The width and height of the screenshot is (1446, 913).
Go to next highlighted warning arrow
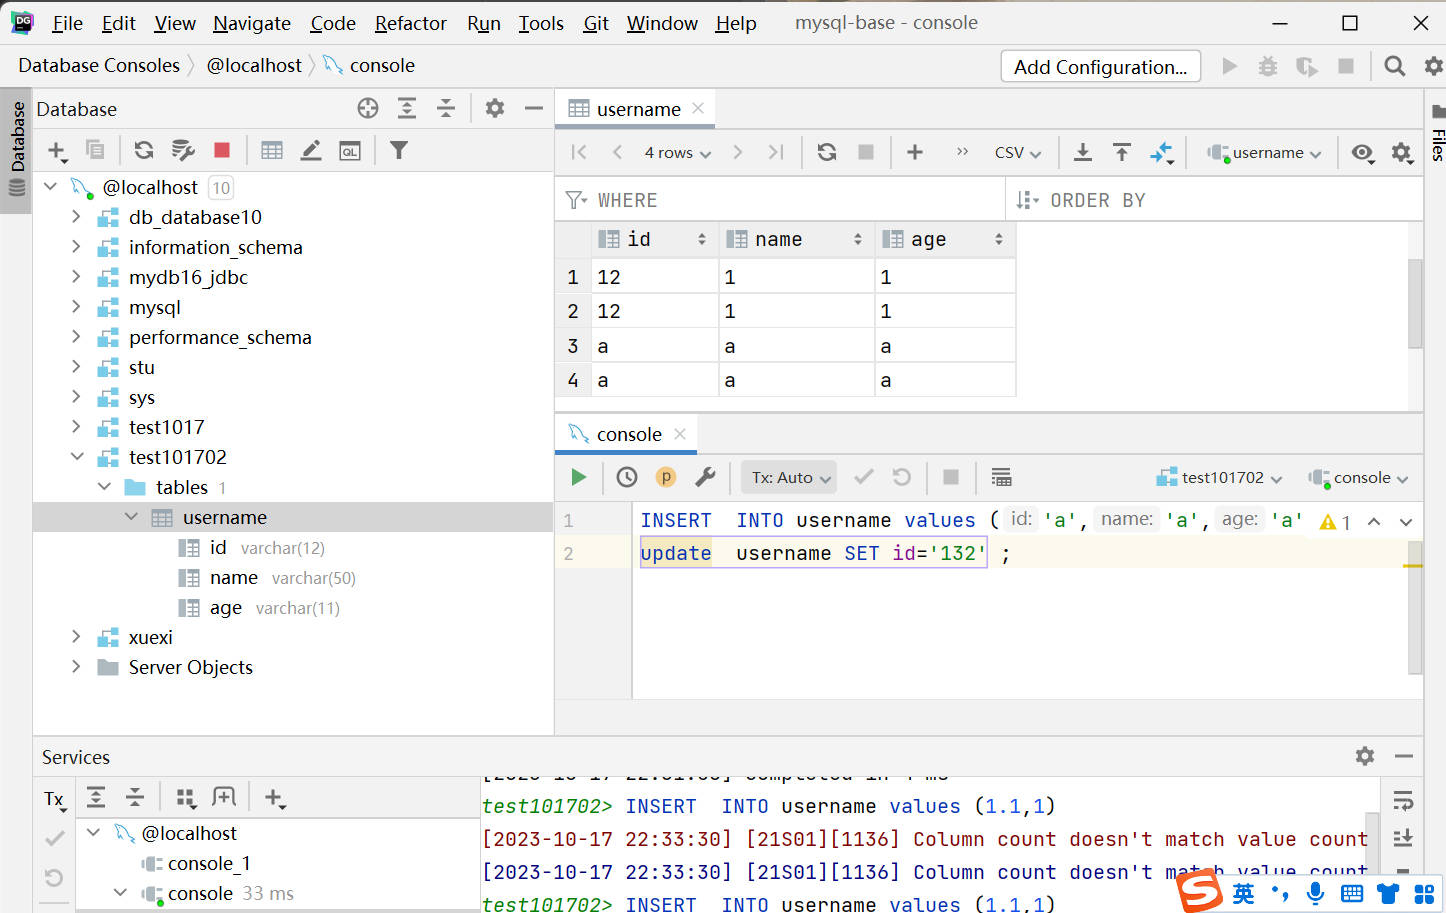pyautogui.click(x=1405, y=522)
